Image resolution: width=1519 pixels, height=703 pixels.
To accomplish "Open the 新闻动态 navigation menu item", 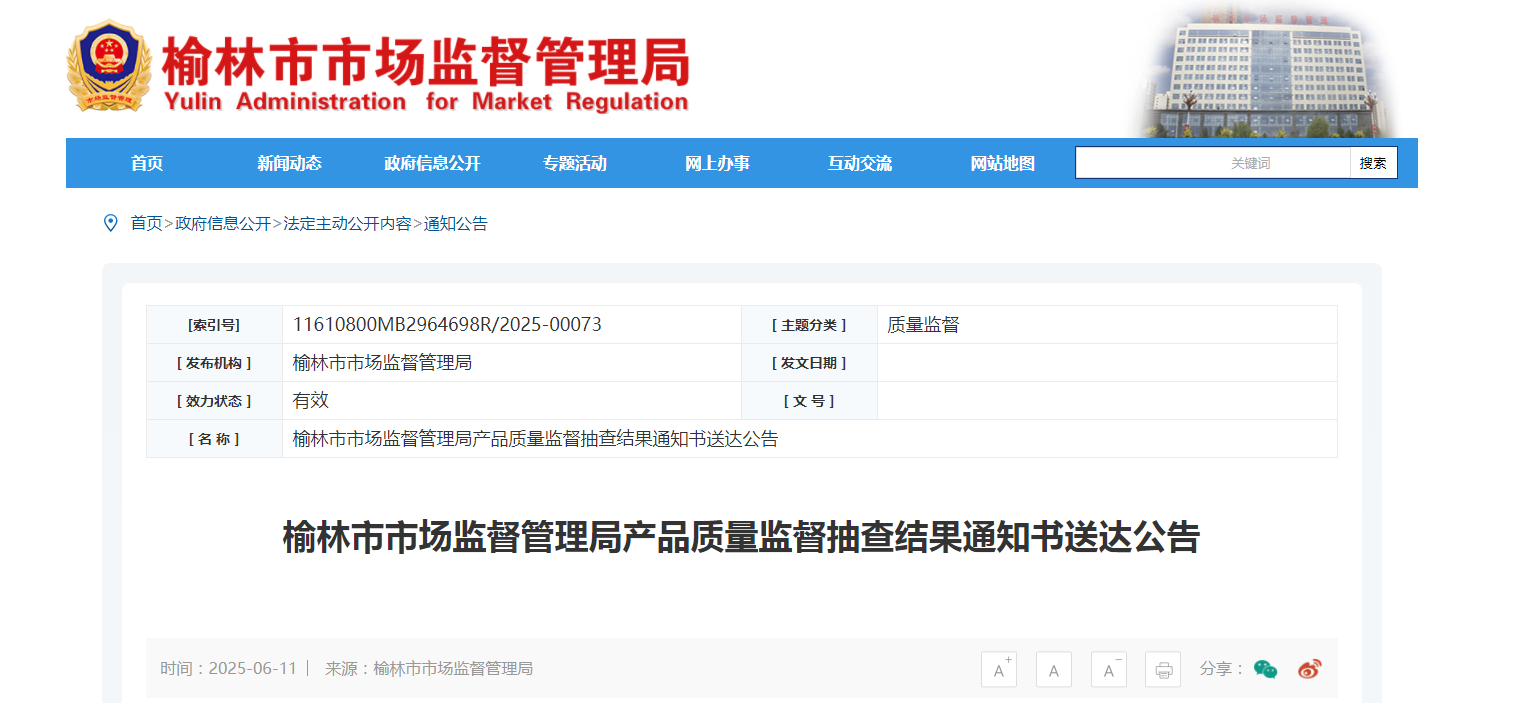I will click(x=289, y=163).
